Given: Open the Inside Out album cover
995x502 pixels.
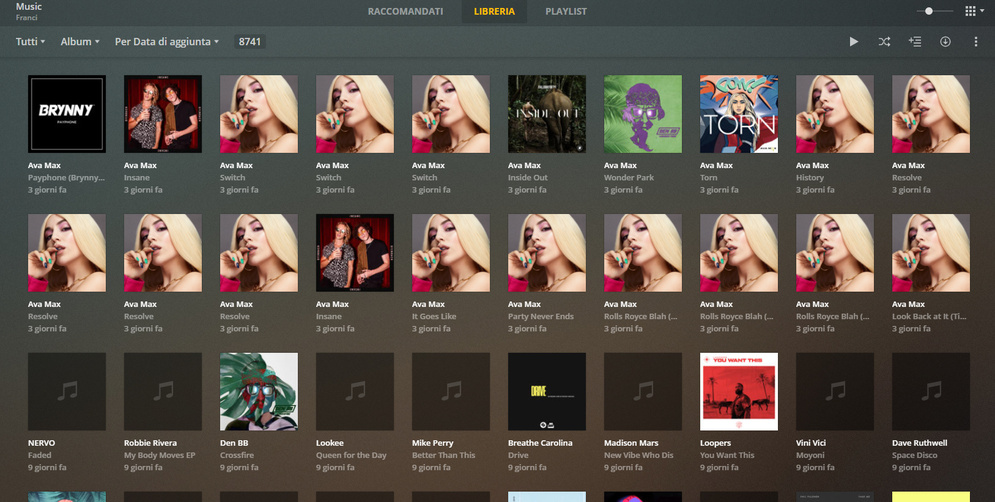Looking at the screenshot, I should [546, 114].
